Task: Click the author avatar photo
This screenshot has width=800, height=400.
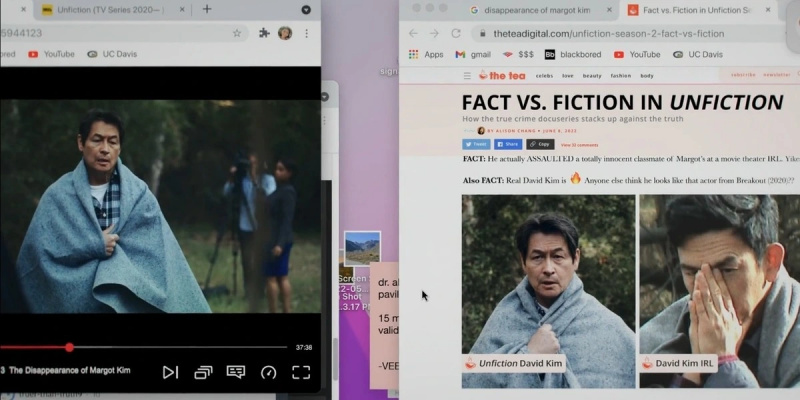Action: click(481, 131)
